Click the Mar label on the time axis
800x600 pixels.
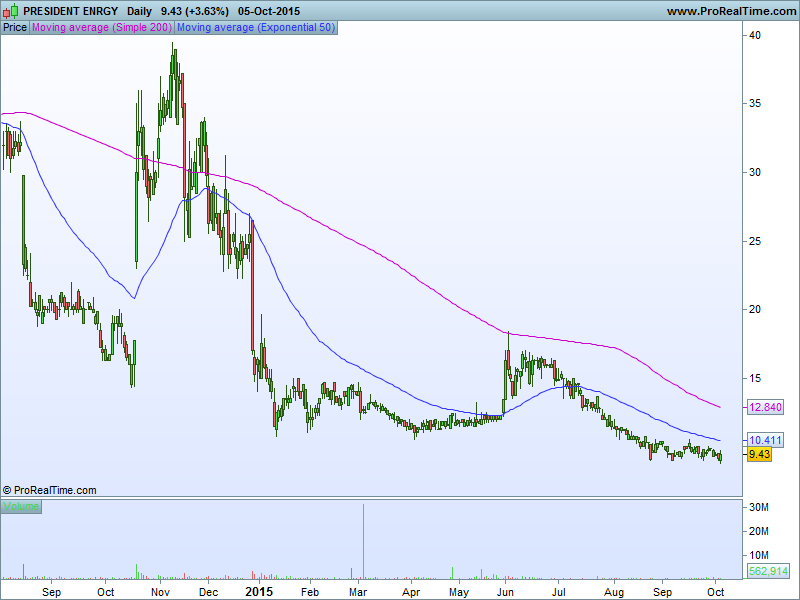click(x=359, y=591)
